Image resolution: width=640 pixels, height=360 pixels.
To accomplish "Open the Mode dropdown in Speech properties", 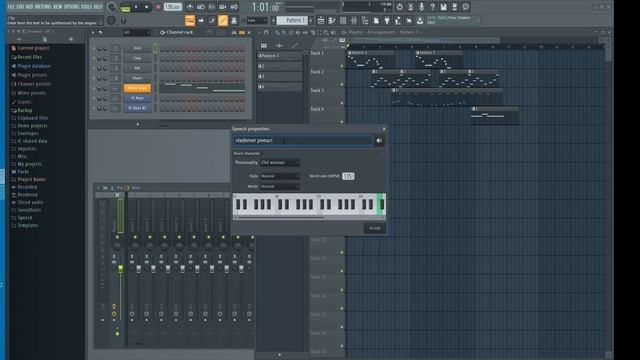I will tap(280, 187).
